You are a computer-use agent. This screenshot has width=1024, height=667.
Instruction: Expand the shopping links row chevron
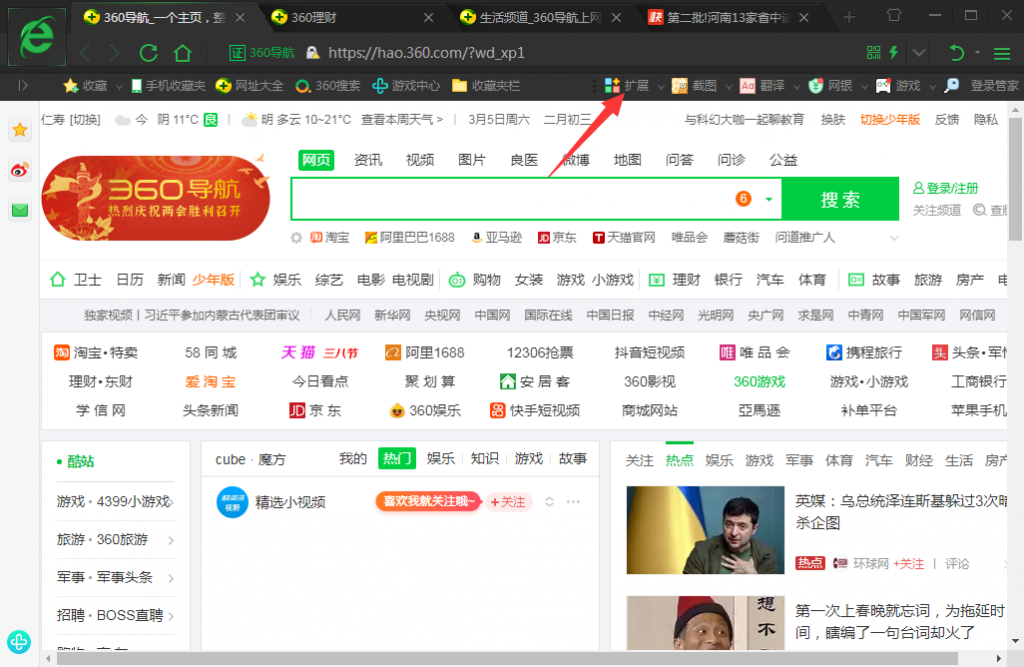pyautogui.click(x=893, y=238)
